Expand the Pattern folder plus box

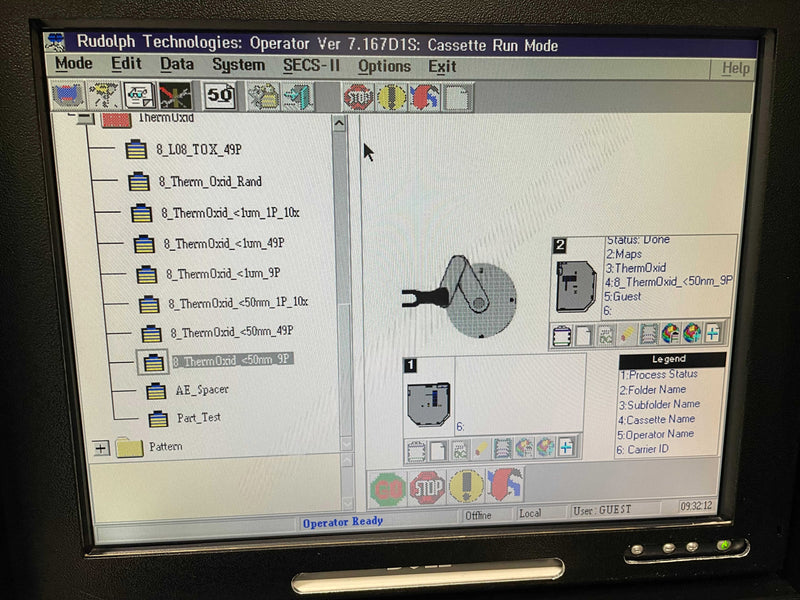coord(101,448)
